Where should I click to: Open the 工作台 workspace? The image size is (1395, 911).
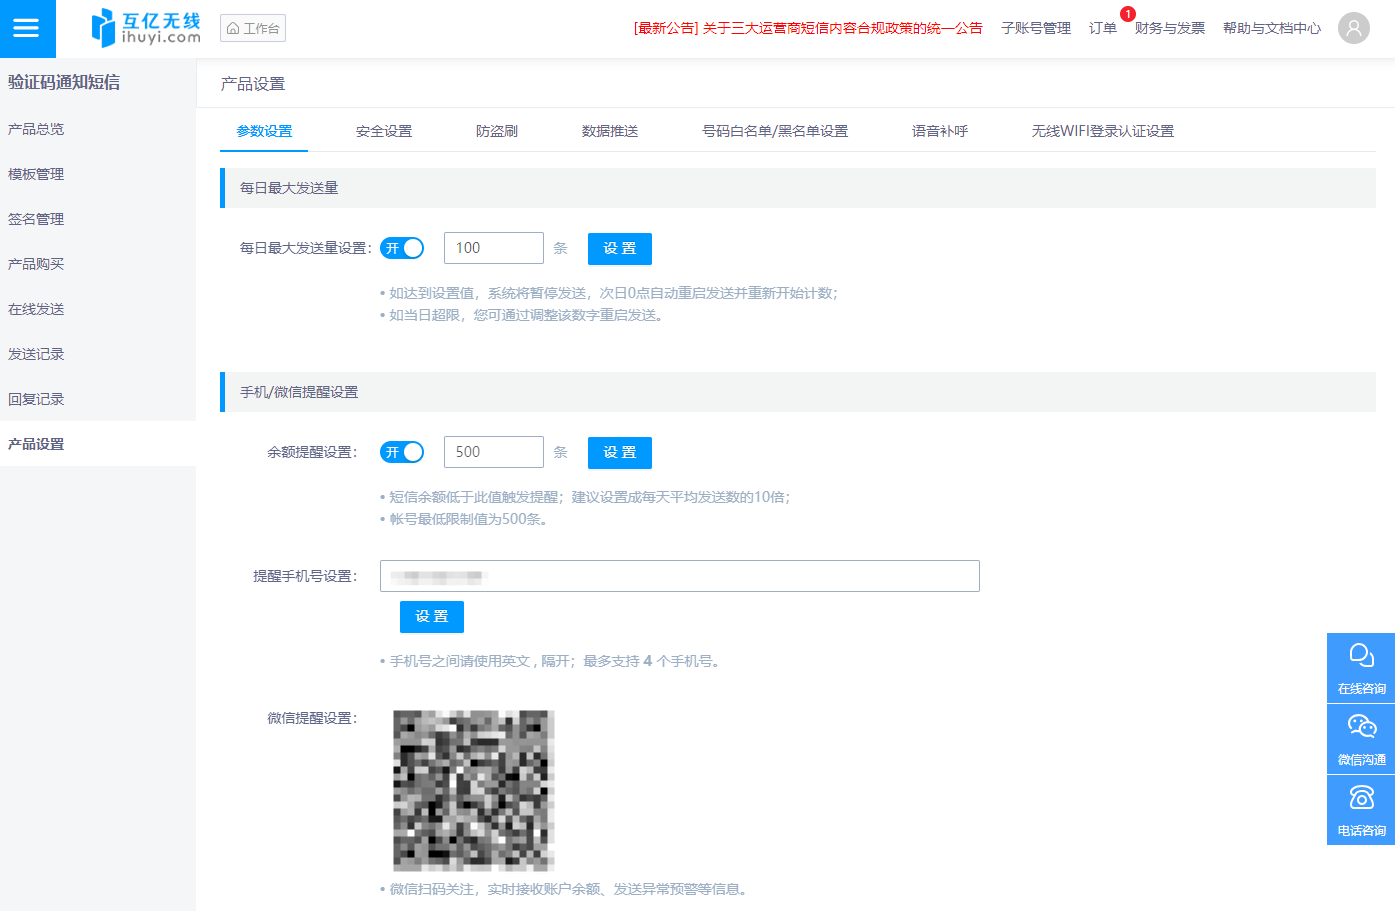coord(252,27)
